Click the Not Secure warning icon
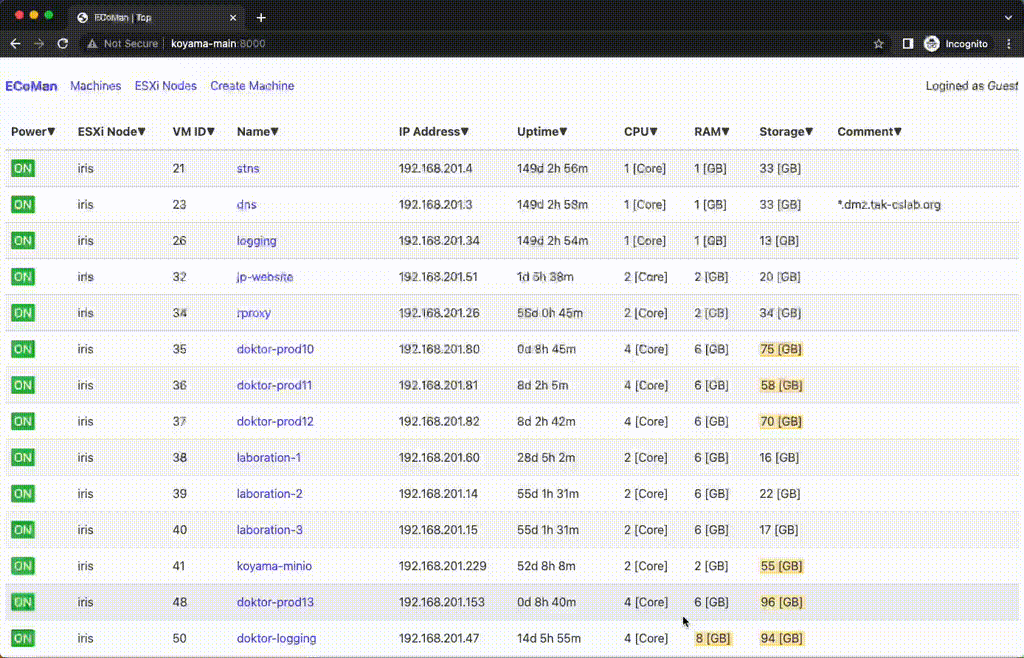The width and height of the screenshot is (1024, 658). click(92, 44)
